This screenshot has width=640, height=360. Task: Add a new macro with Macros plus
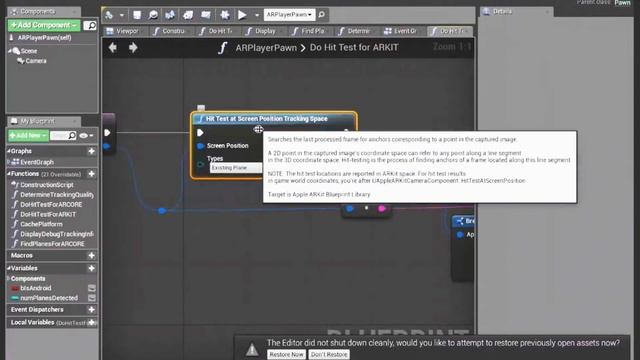tap(91, 256)
